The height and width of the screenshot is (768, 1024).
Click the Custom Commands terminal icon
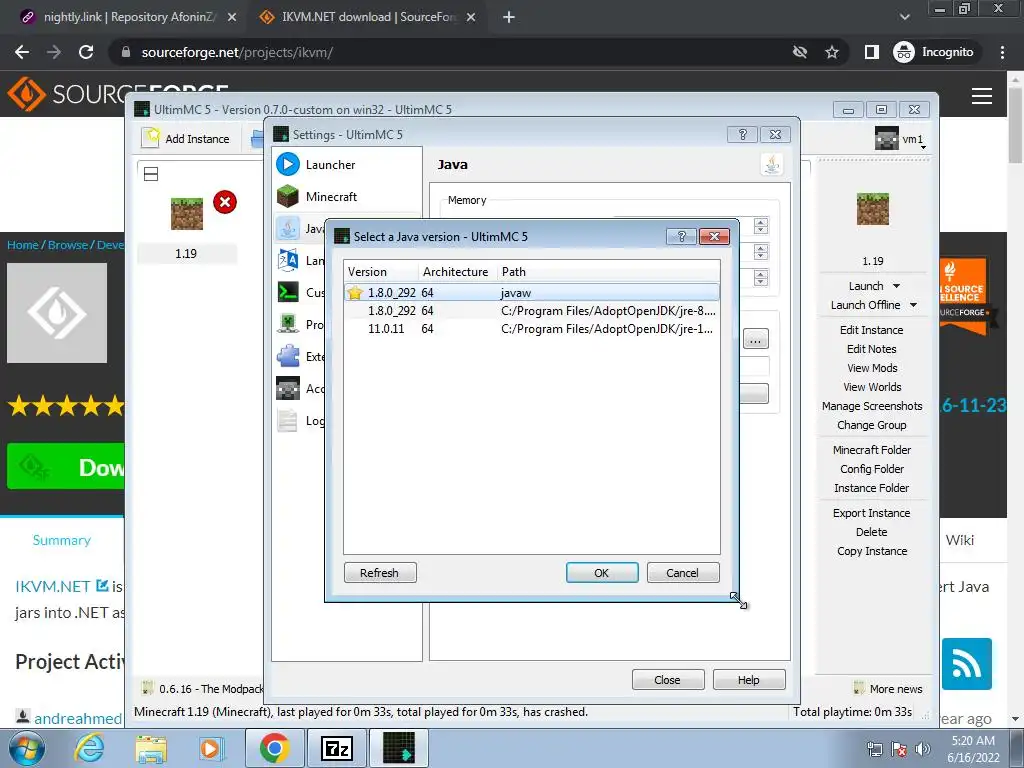pos(288,292)
